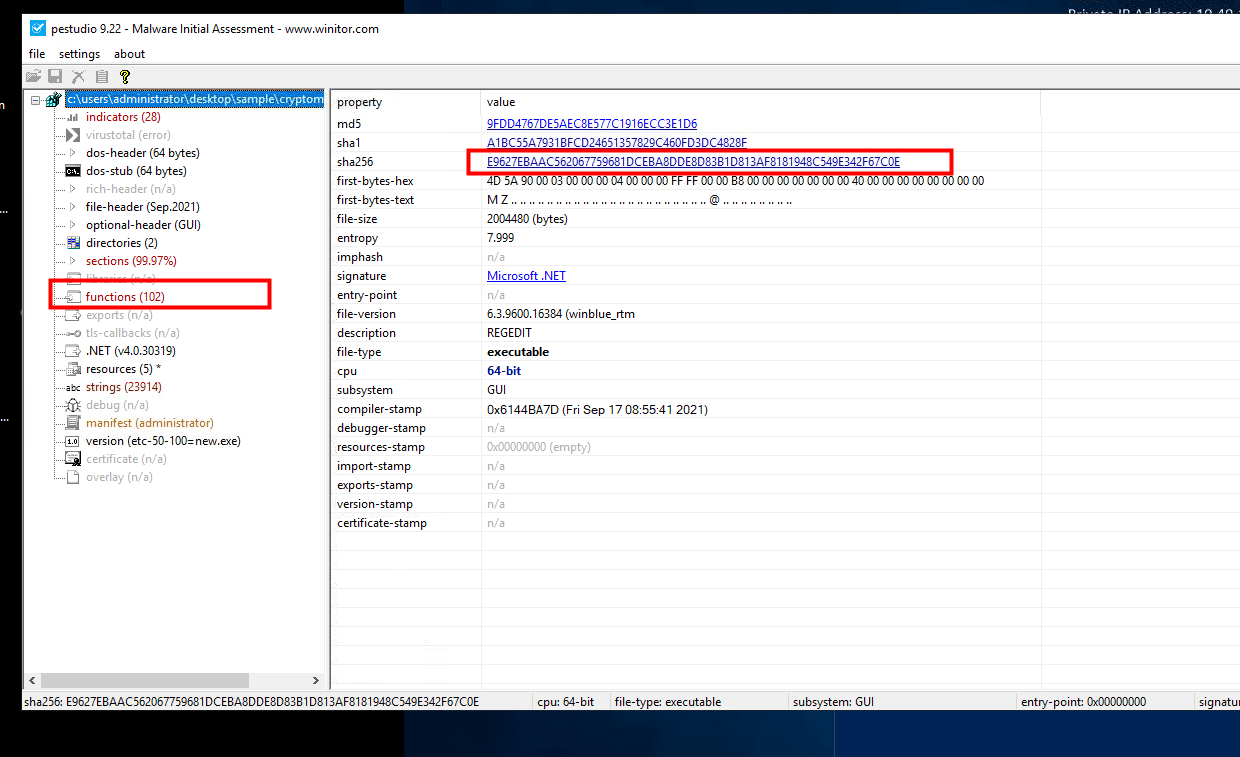Click the right arrow of tree scrollbar
Viewport: 1240px width, 757px height.
pyautogui.click(x=316, y=680)
